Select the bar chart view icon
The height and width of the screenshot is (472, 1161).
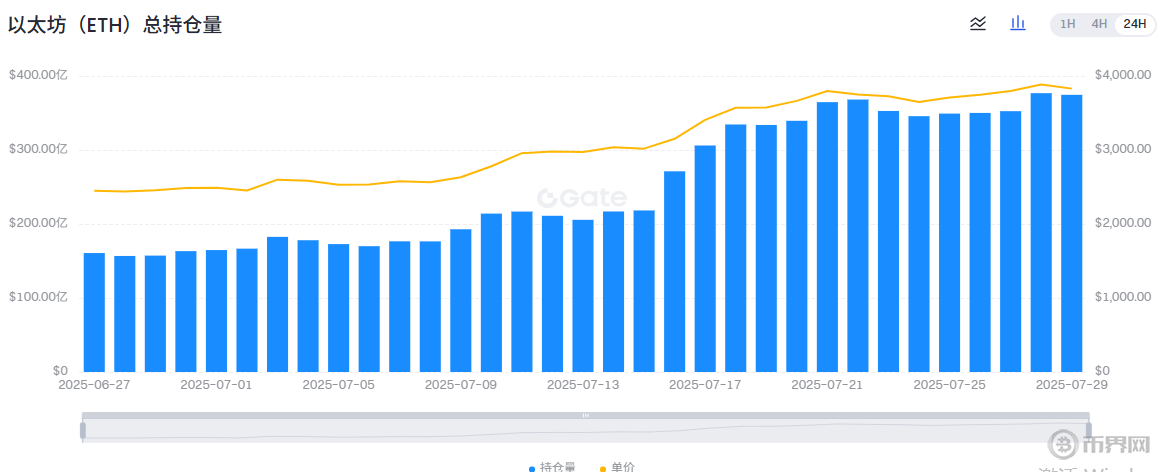pyautogui.click(x=1018, y=23)
